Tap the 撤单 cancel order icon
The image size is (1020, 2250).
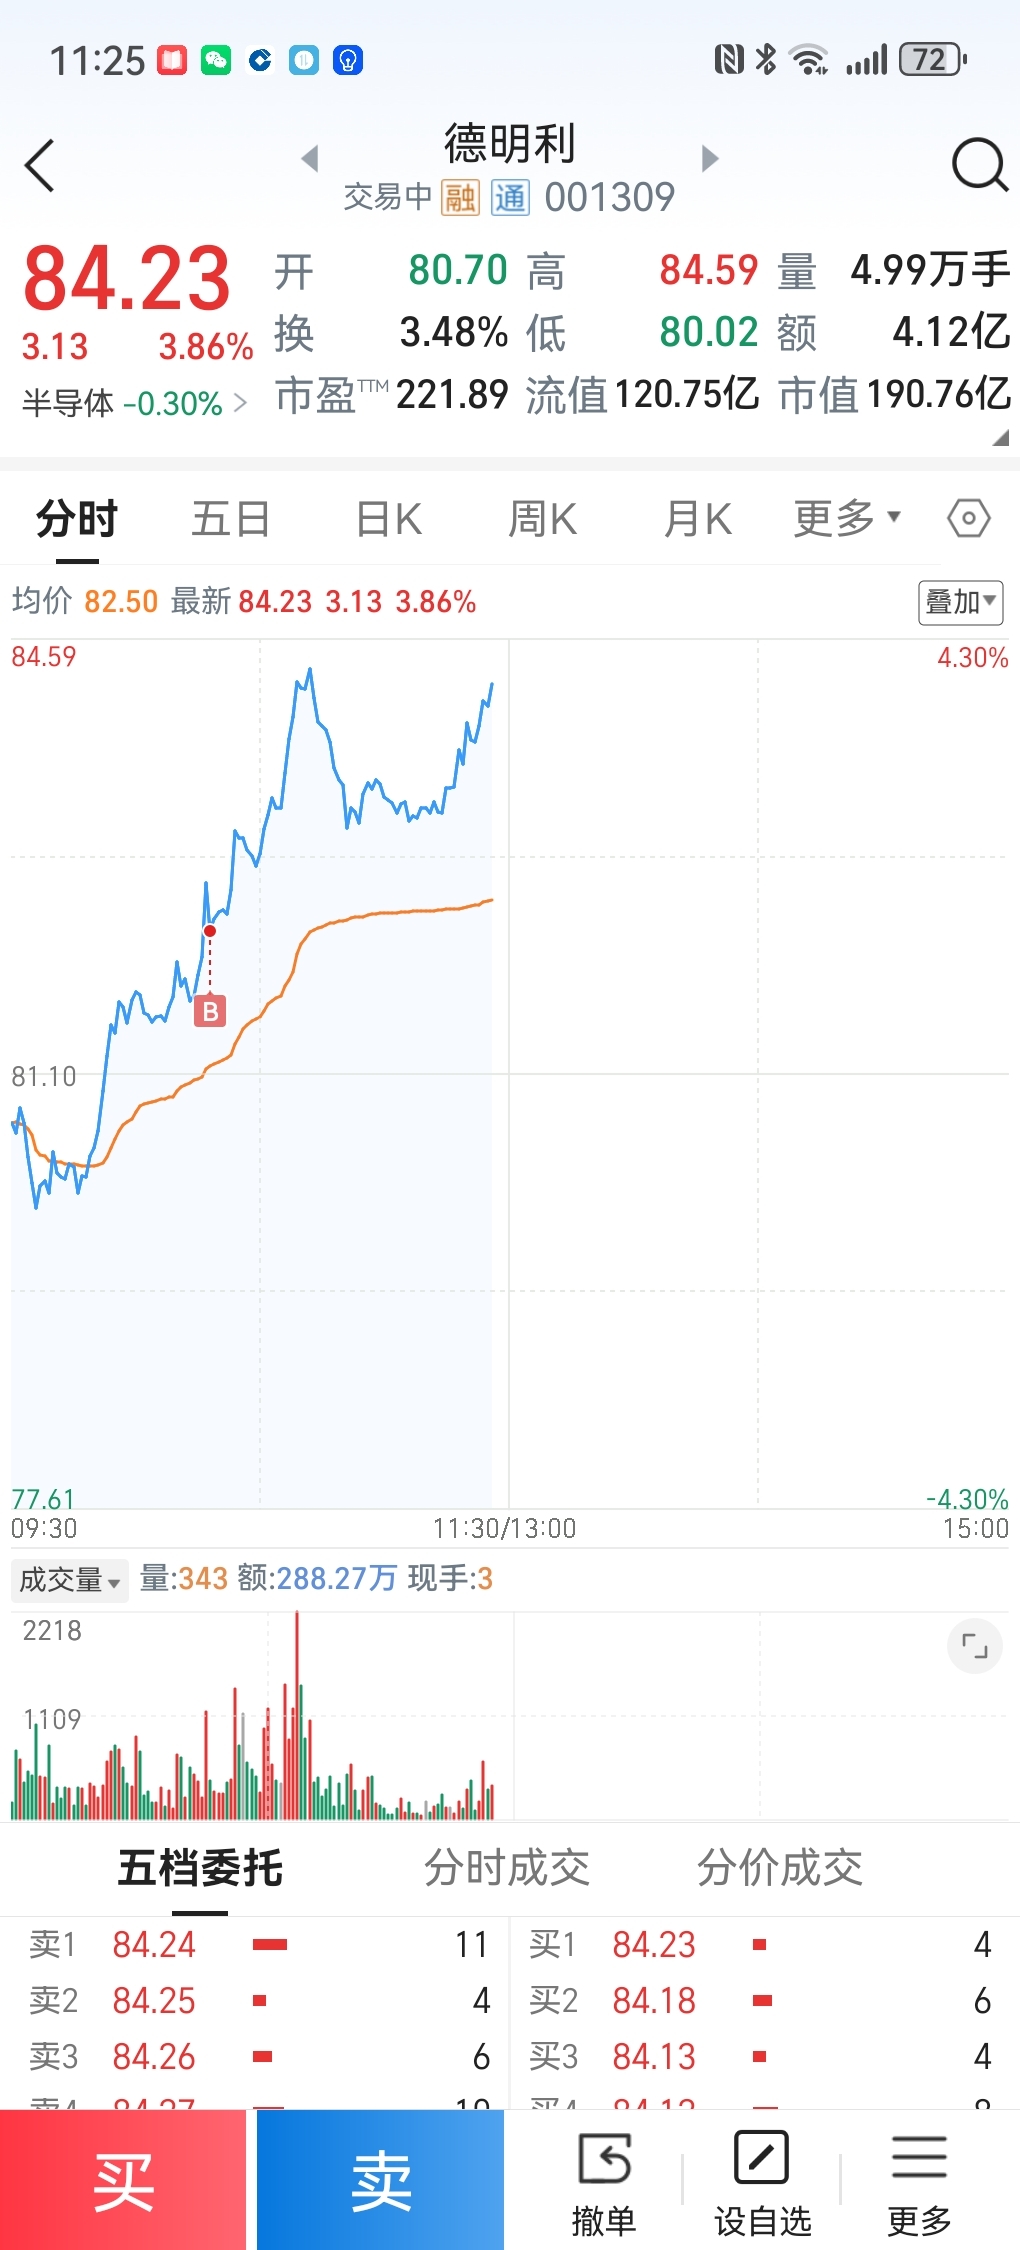click(604, 2182)
